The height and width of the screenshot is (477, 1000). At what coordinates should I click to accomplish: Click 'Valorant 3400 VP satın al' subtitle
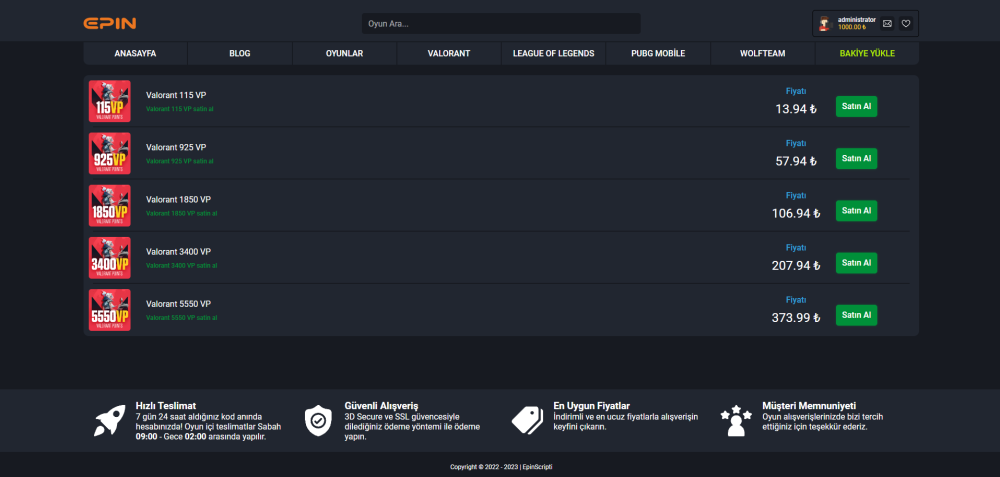182,266
